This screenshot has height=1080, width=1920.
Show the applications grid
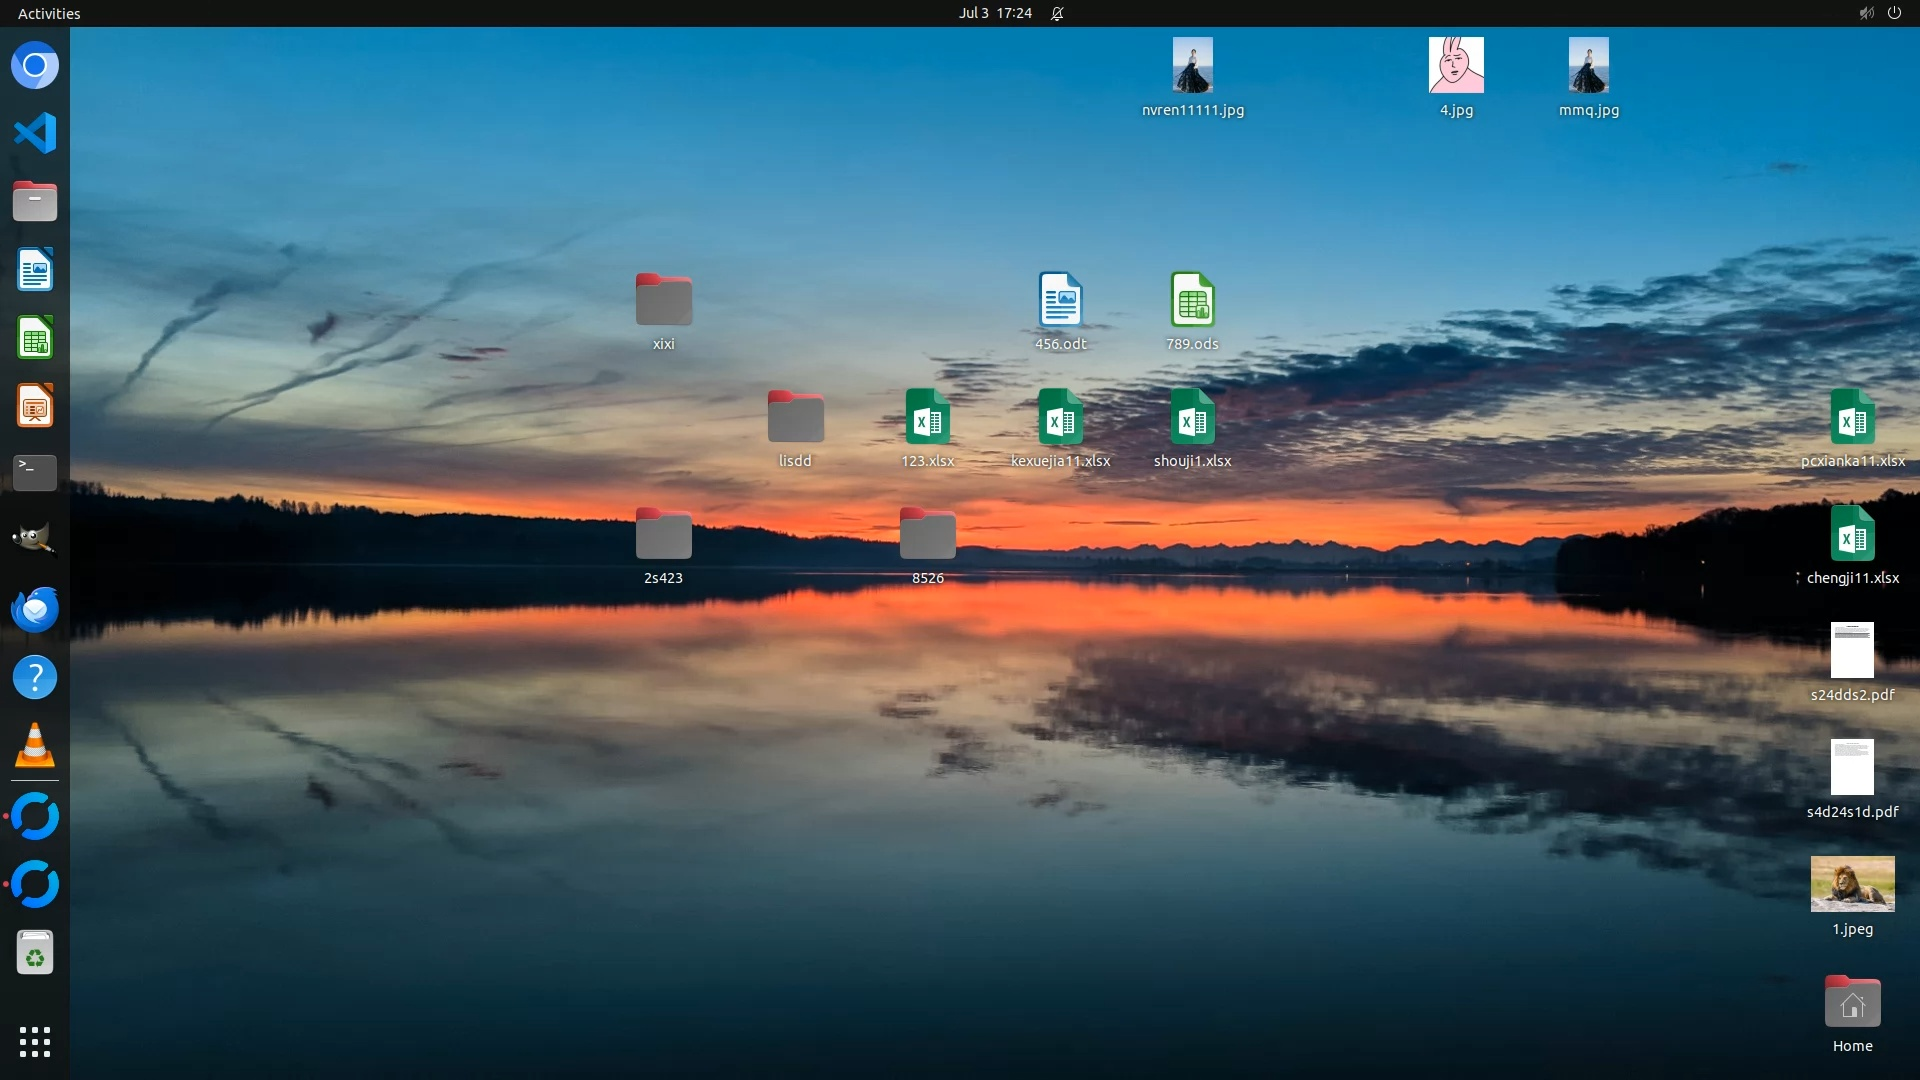35,1042
